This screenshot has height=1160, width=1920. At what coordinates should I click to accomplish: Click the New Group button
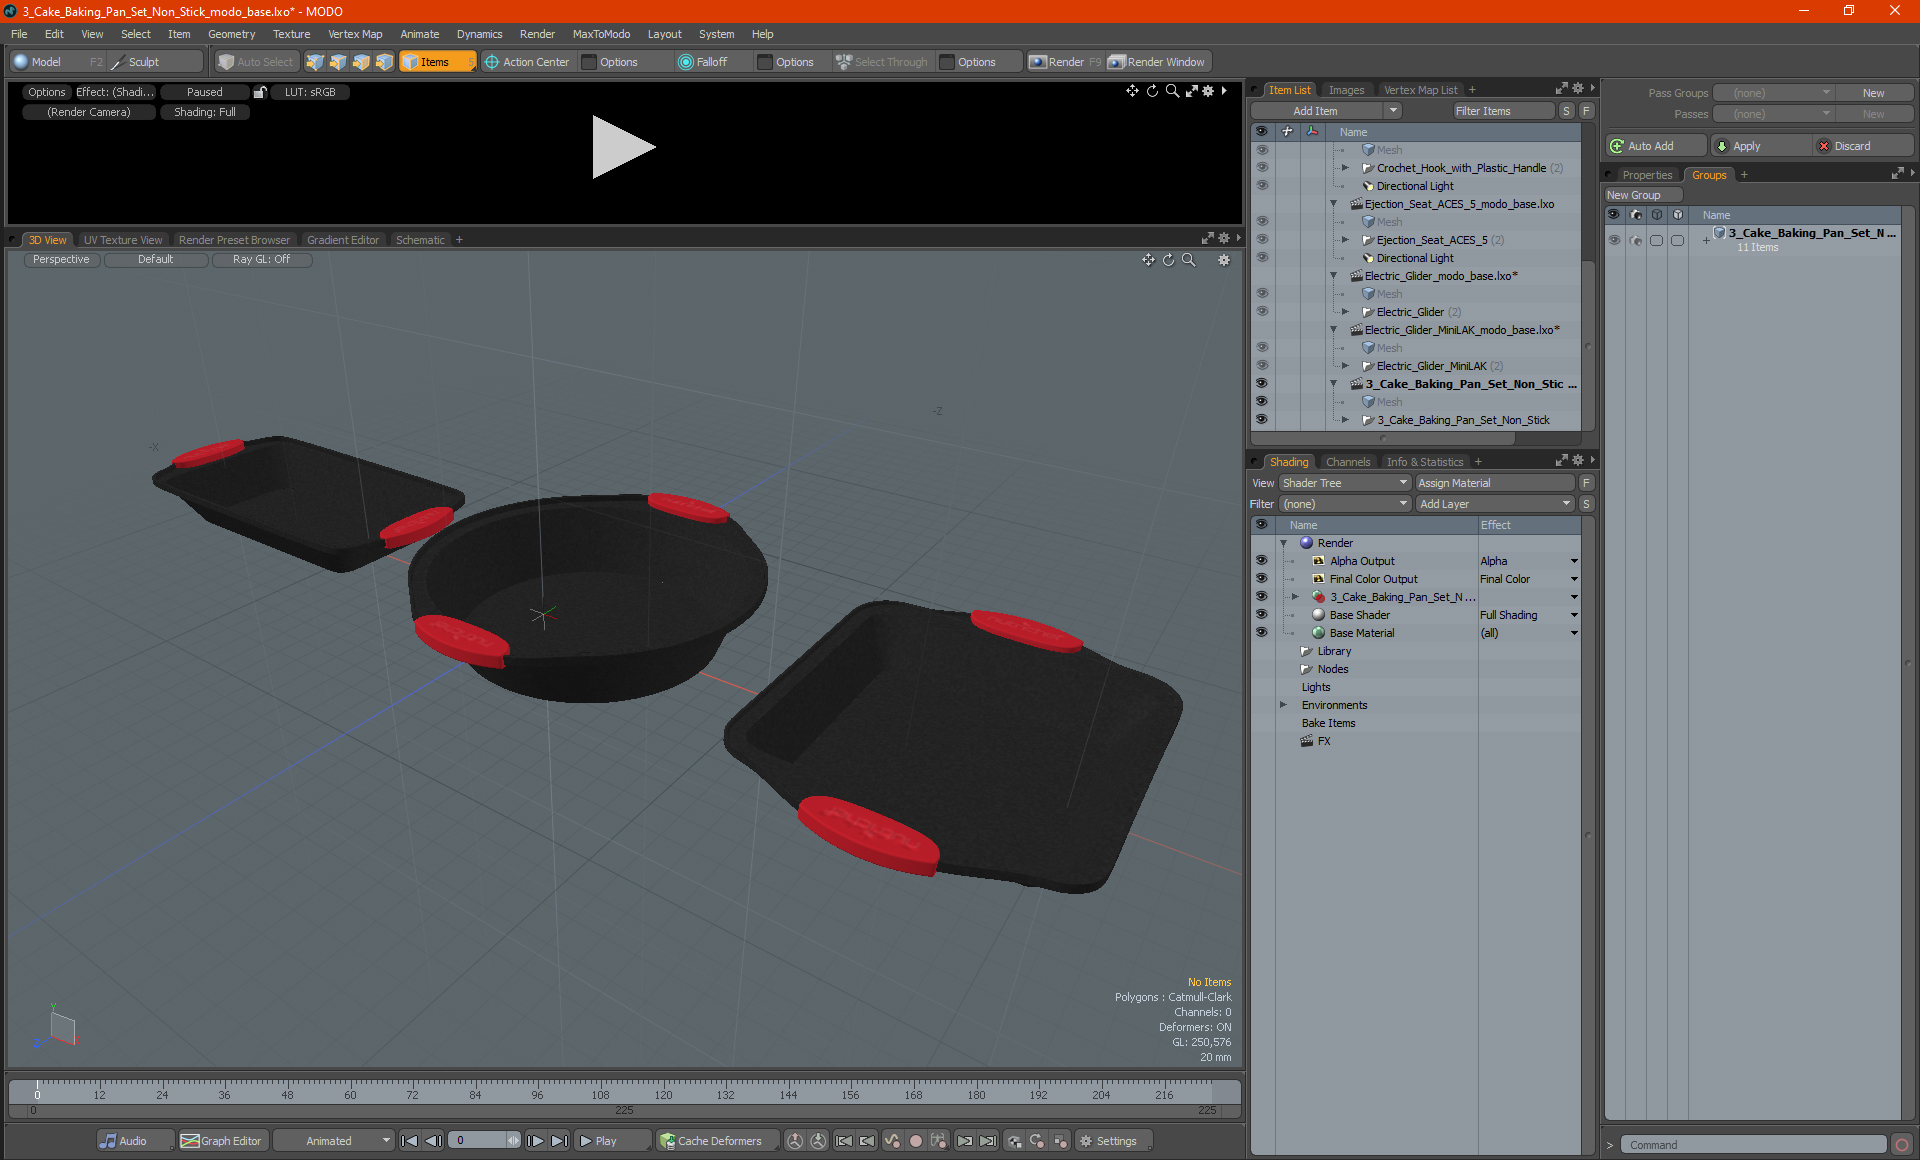pyautogui.click(x=1643, y=195)
